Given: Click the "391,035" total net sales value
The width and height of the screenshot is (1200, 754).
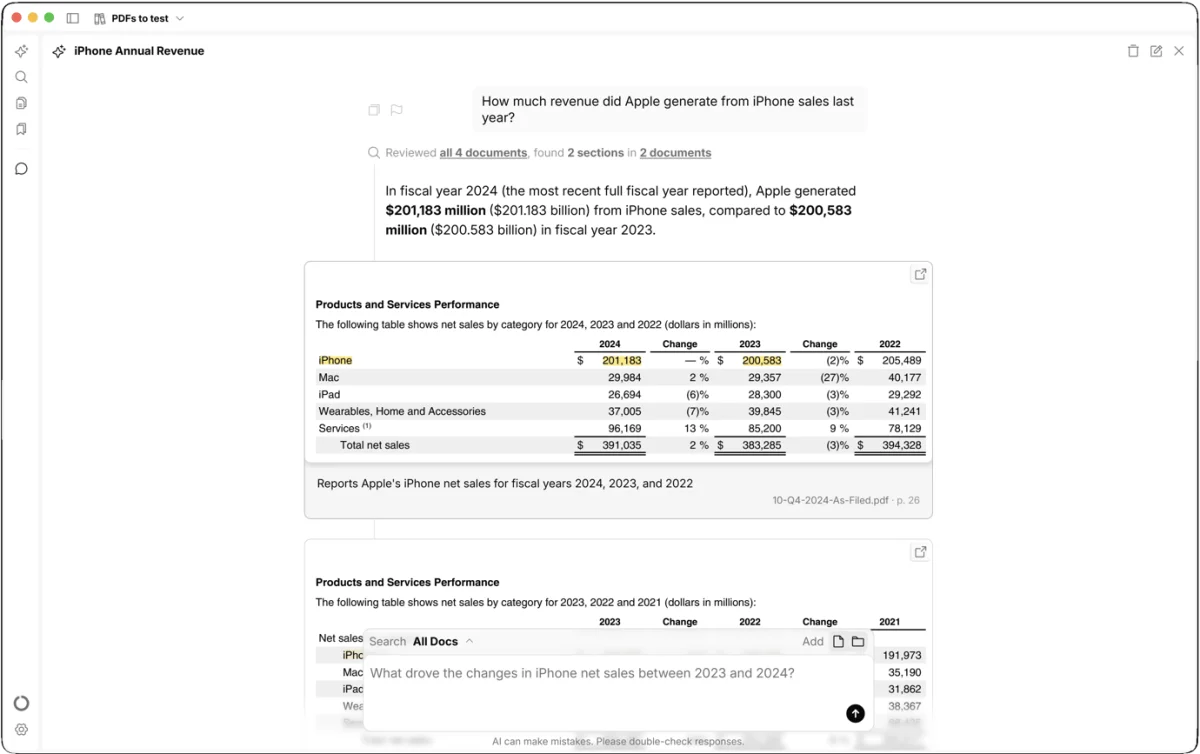Looking at the screenshot, I should (x=621, y=445).
